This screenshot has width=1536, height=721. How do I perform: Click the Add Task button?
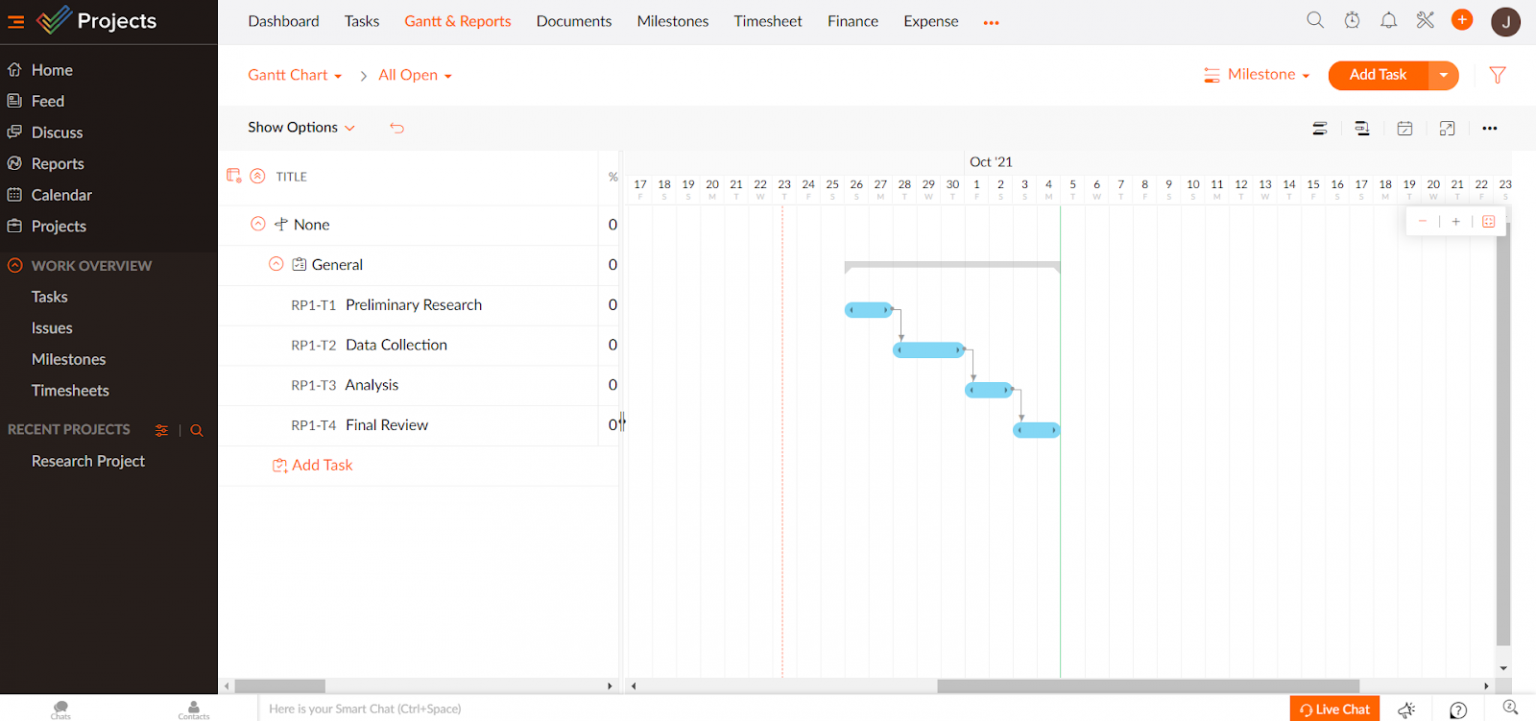click(x=1379, y=75)
